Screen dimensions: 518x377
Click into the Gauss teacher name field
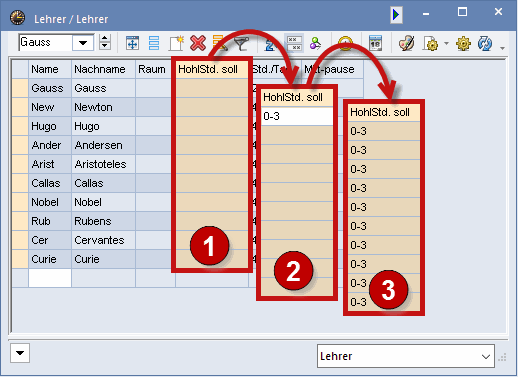(x=46, y=43)
